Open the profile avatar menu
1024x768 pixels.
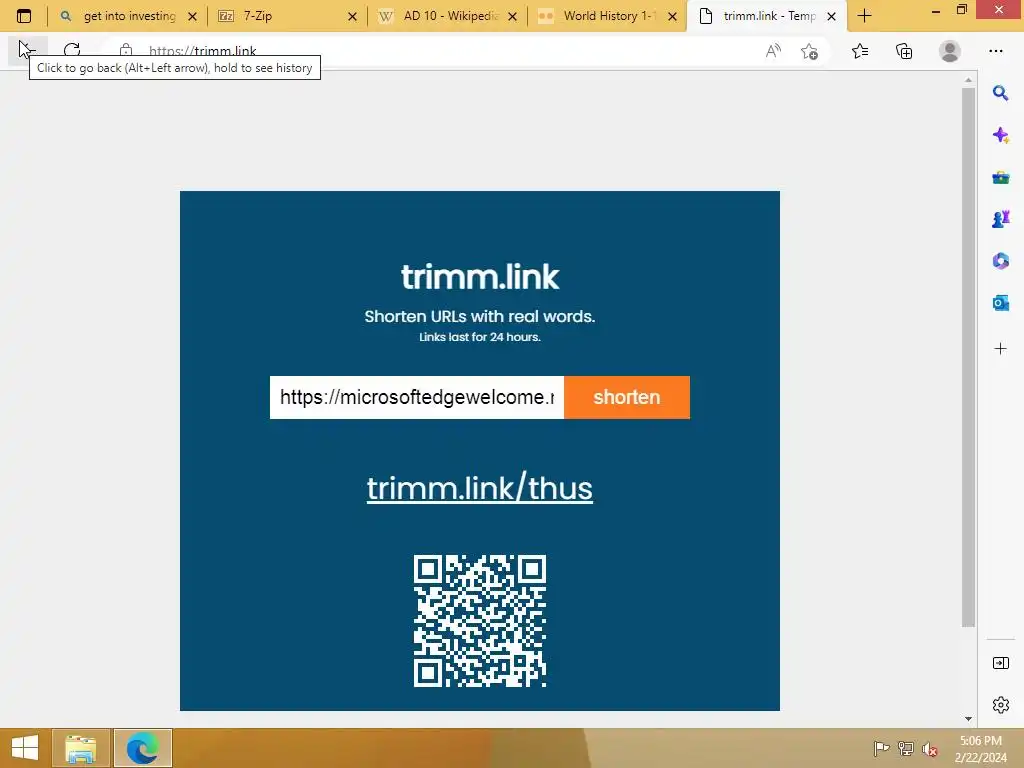950,51
